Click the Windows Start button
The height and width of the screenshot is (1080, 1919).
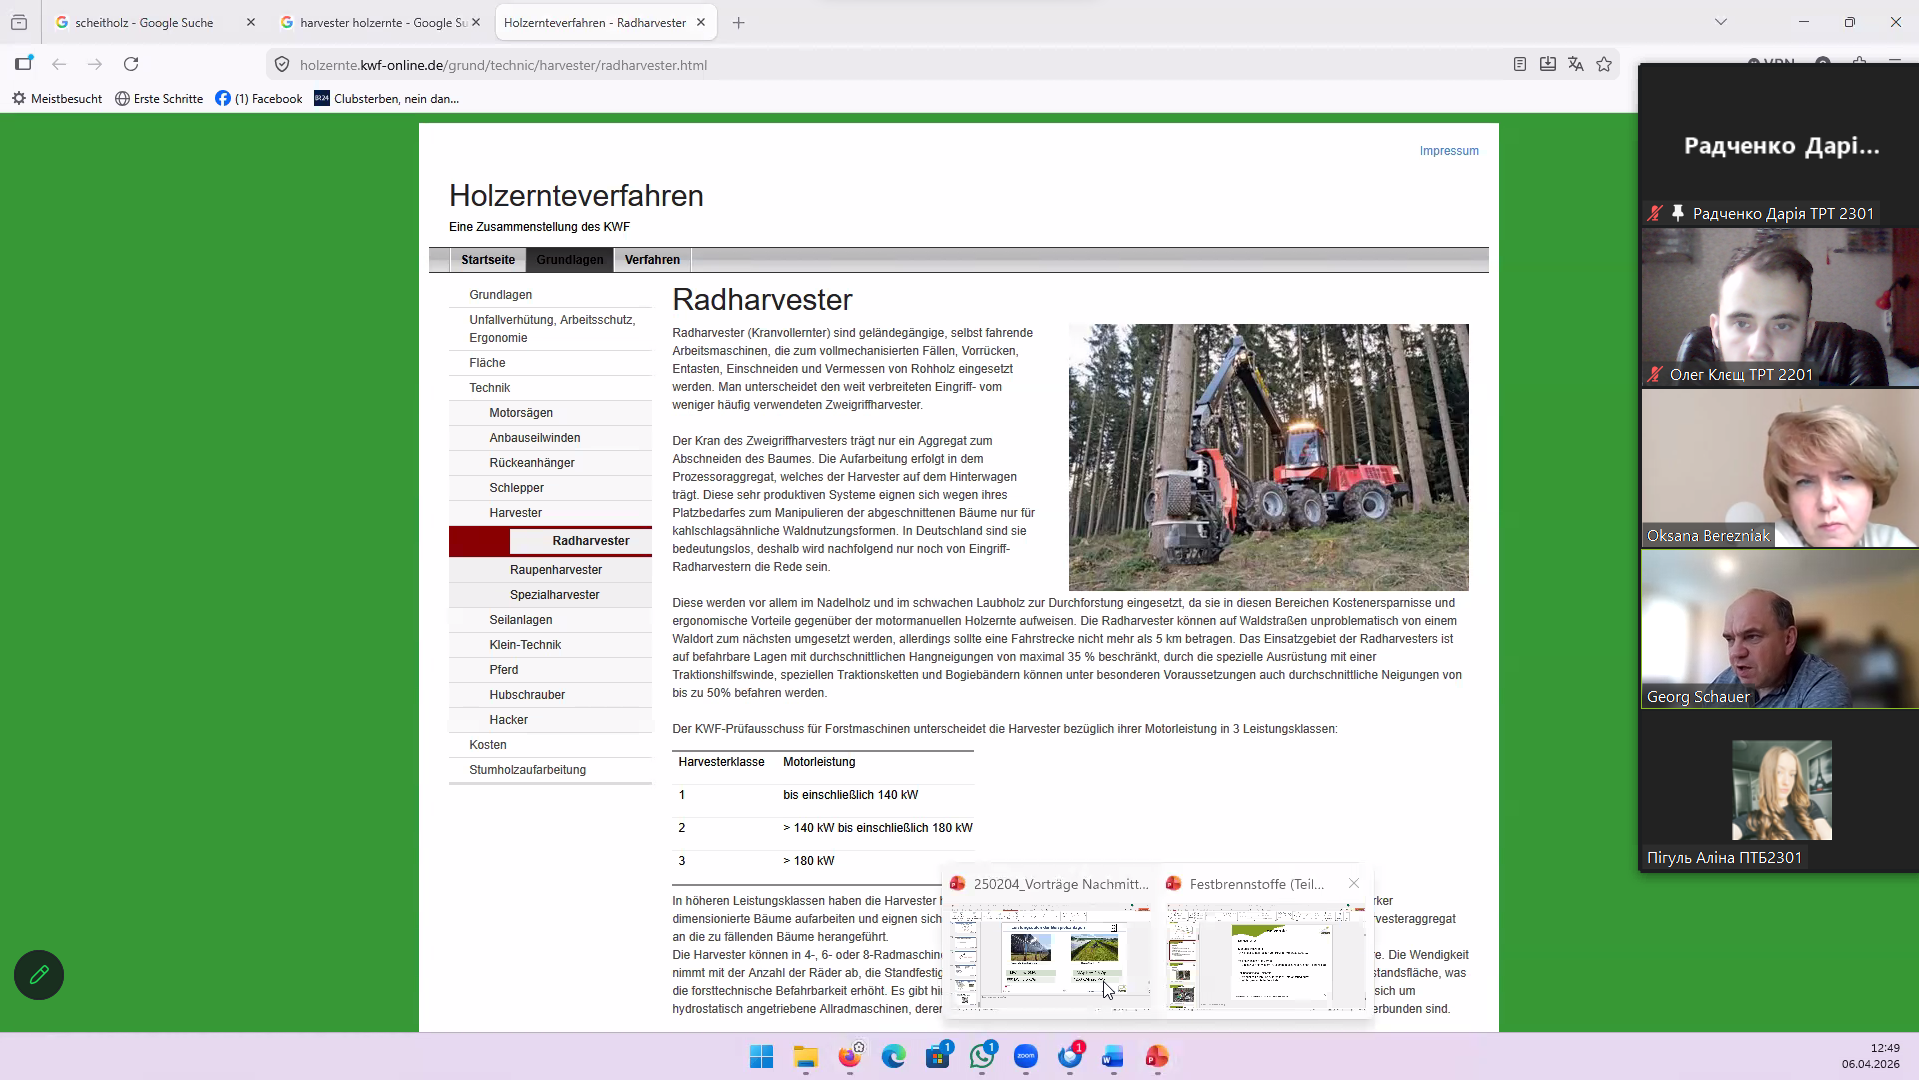761,1056
